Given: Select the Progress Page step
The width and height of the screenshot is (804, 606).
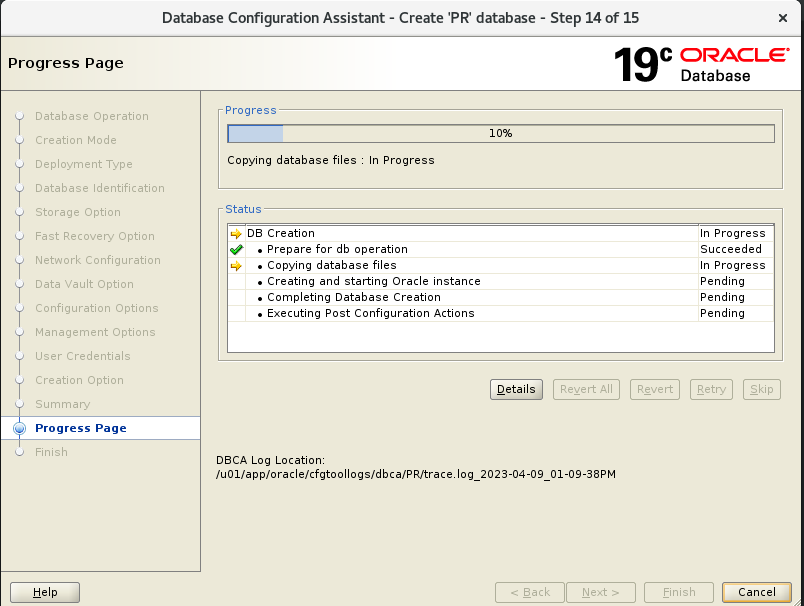Looking at the screenshot, I should tap(81, 428).
